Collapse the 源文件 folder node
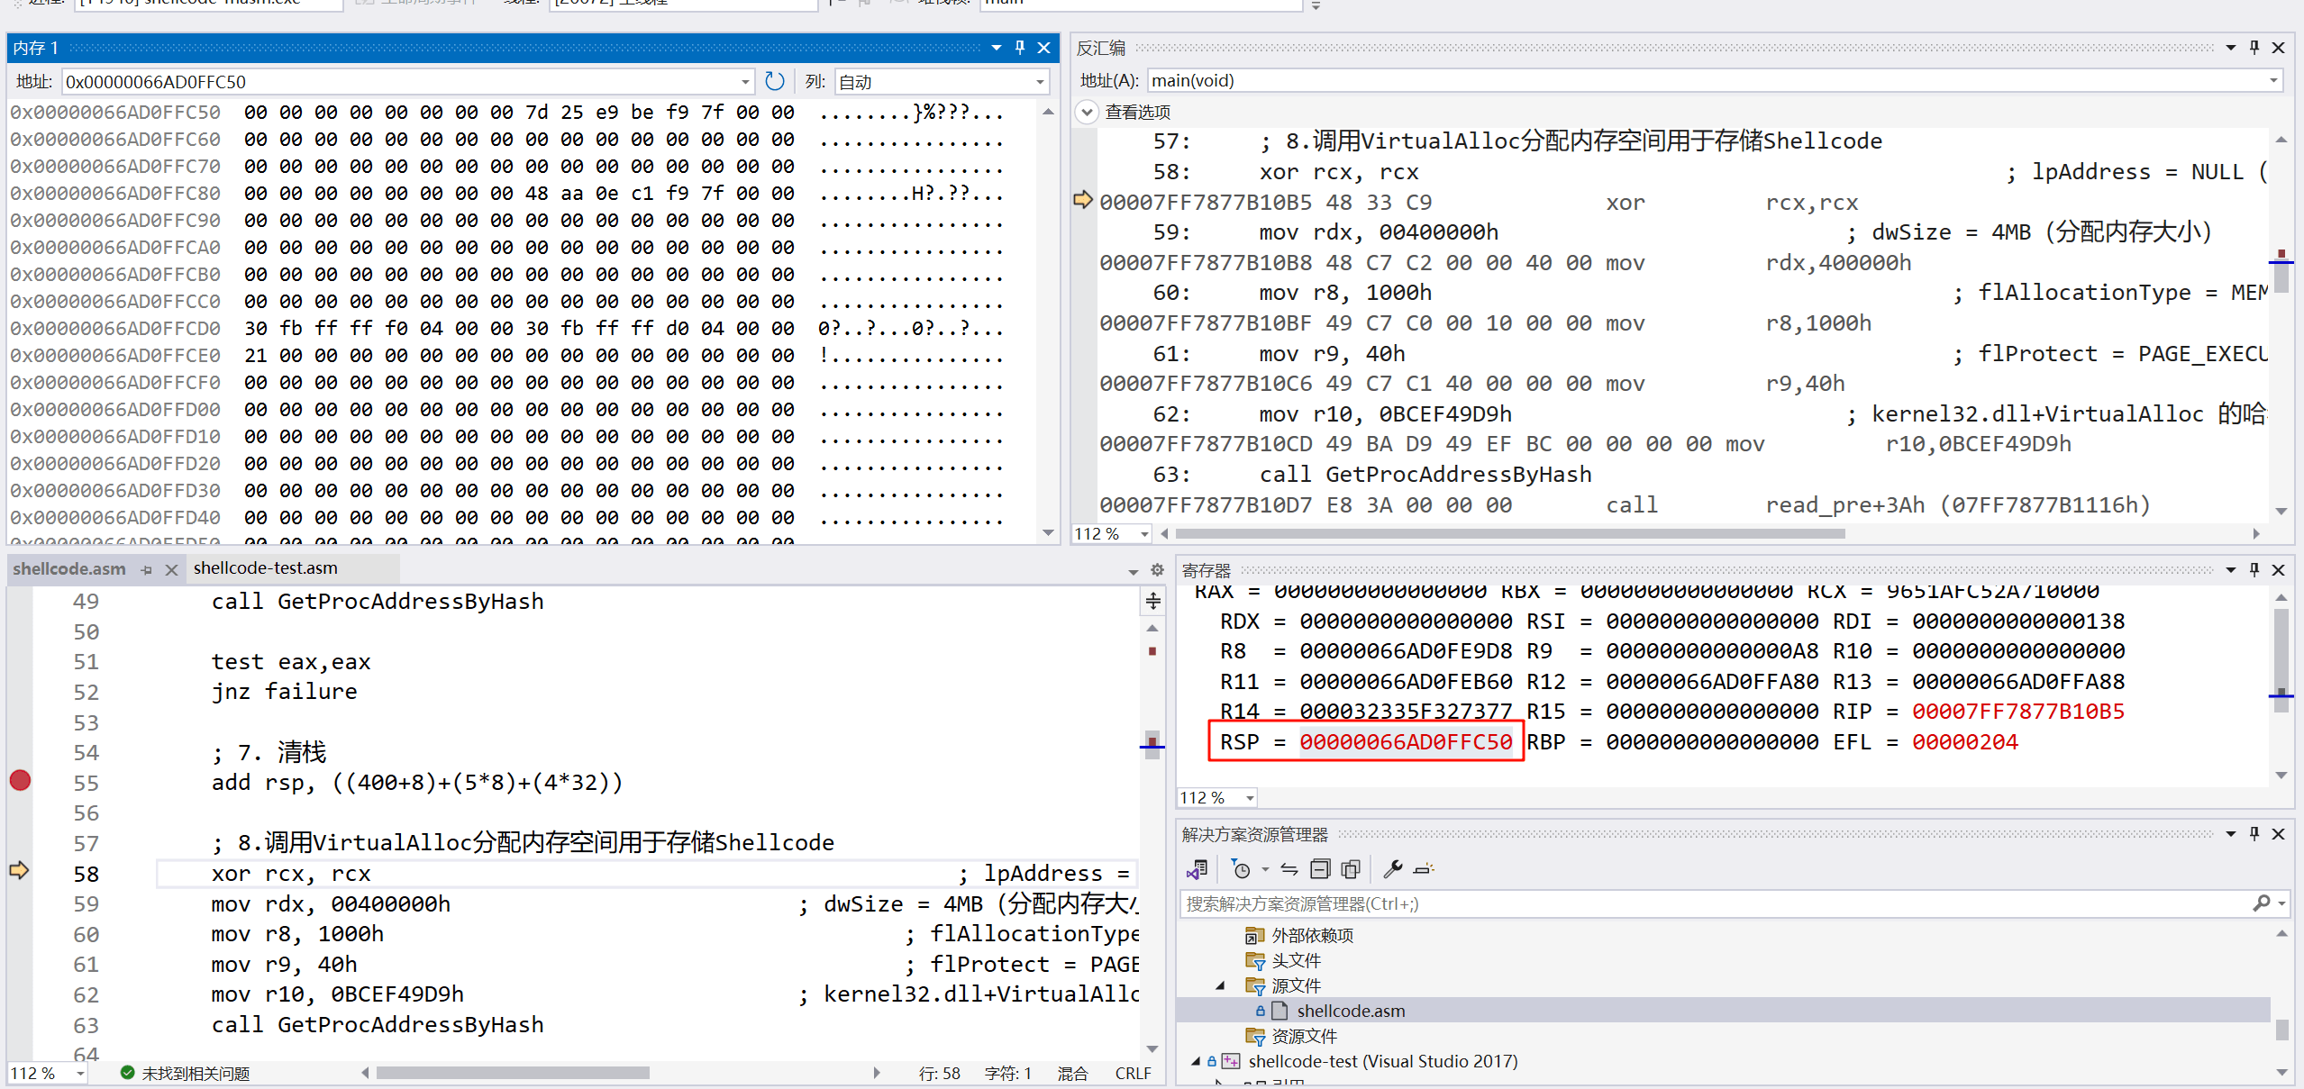Viewport: 2304px width, 1089px height. coord(1221,986)
